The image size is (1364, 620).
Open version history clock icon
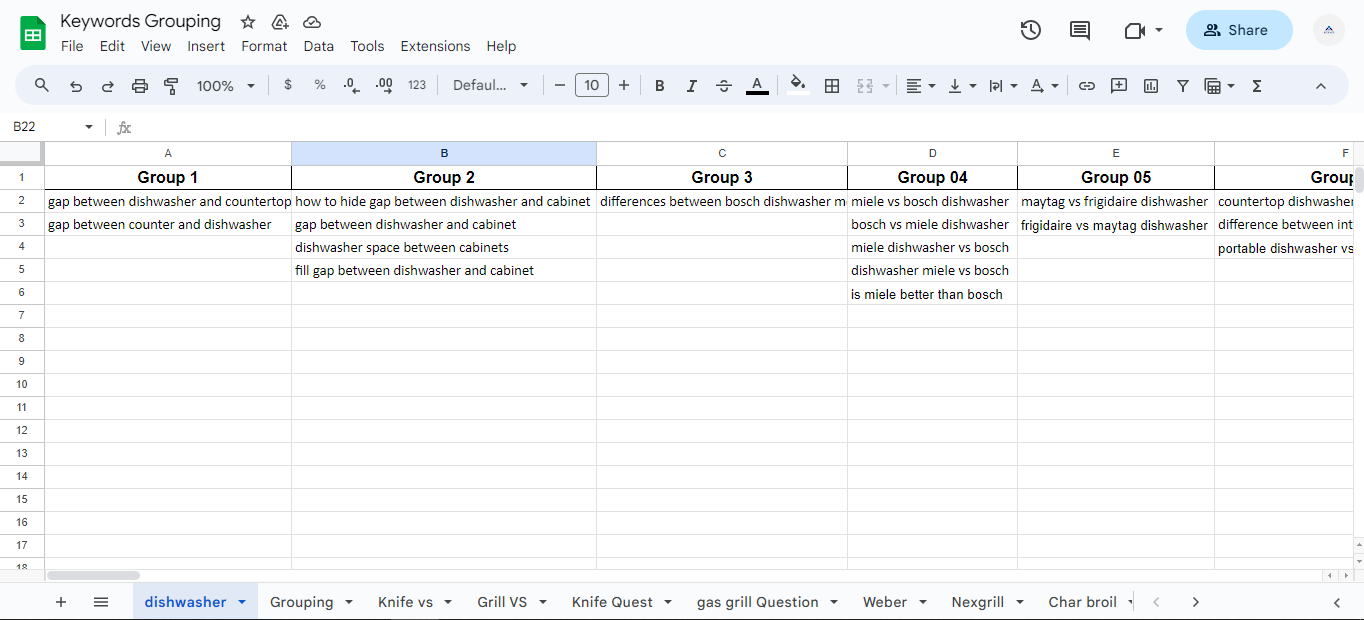[x=1031, y=30]
